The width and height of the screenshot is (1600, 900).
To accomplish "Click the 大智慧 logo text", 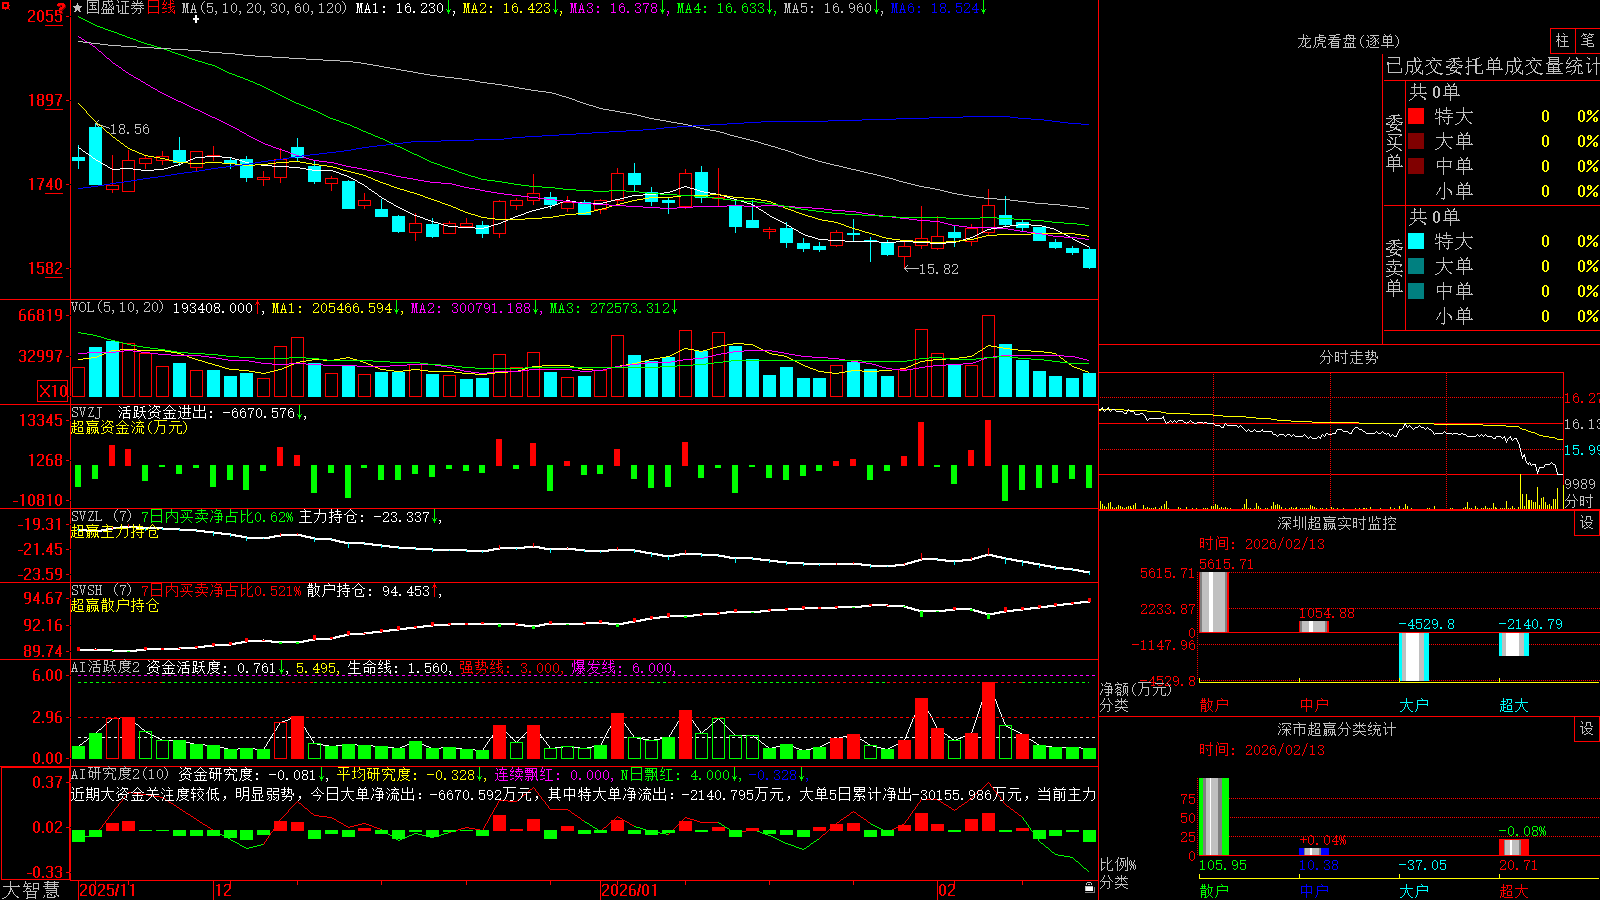I will click(x=31, y=890).
